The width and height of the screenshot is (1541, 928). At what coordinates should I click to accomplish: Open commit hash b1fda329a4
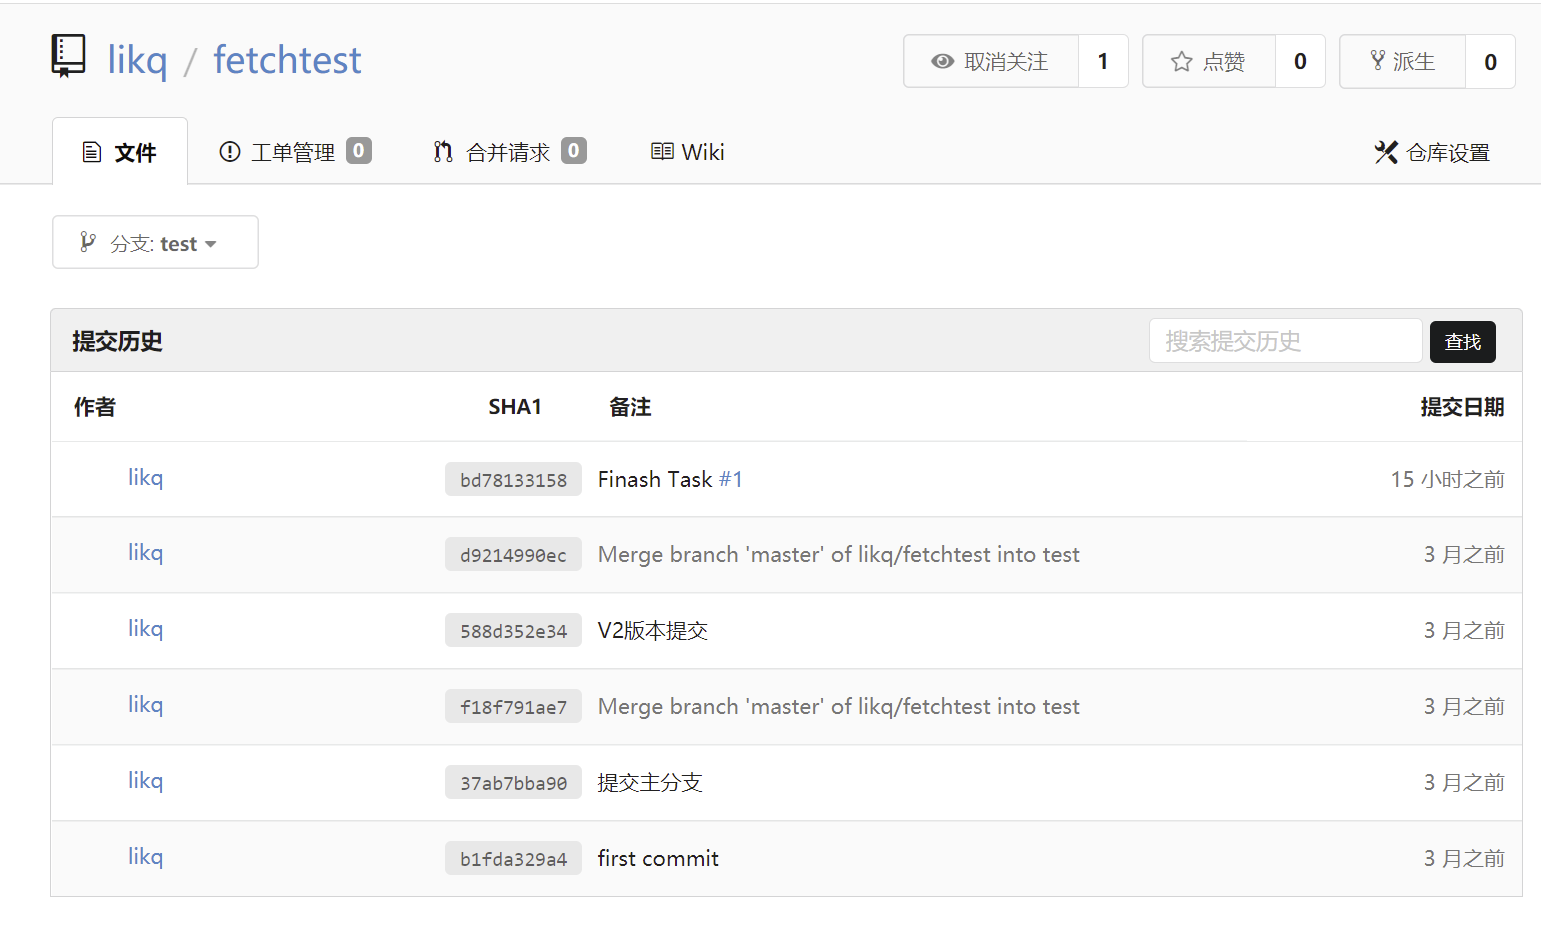pos(513,859)
